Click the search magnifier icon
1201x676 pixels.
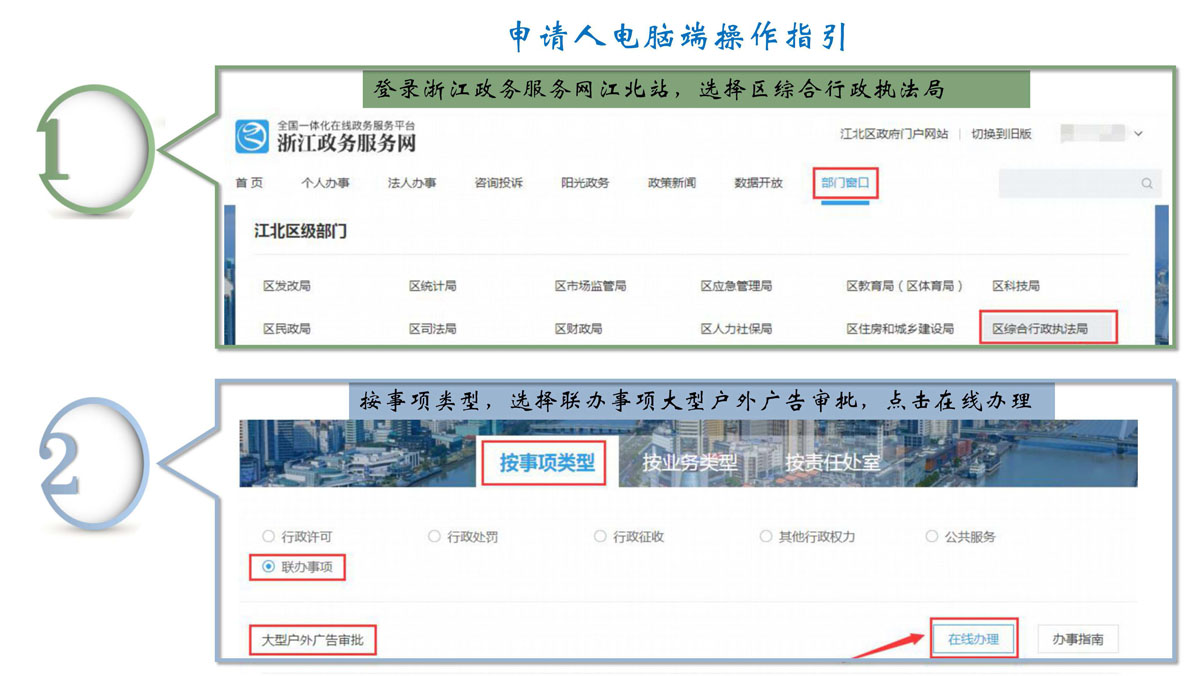1146,183
